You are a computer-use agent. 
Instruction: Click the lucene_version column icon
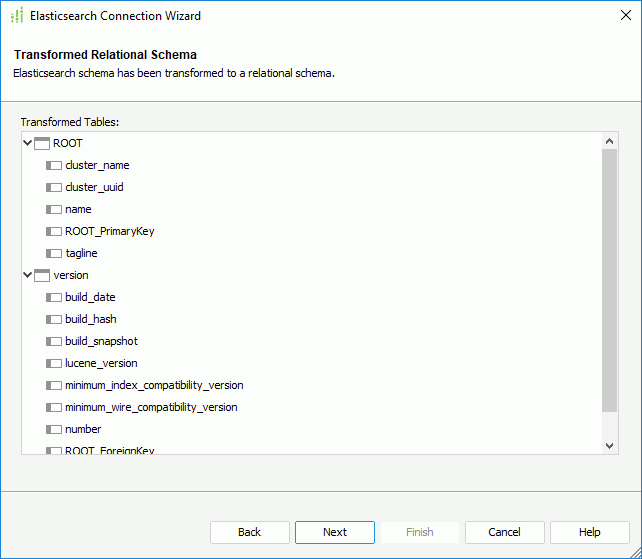(54, 363)
